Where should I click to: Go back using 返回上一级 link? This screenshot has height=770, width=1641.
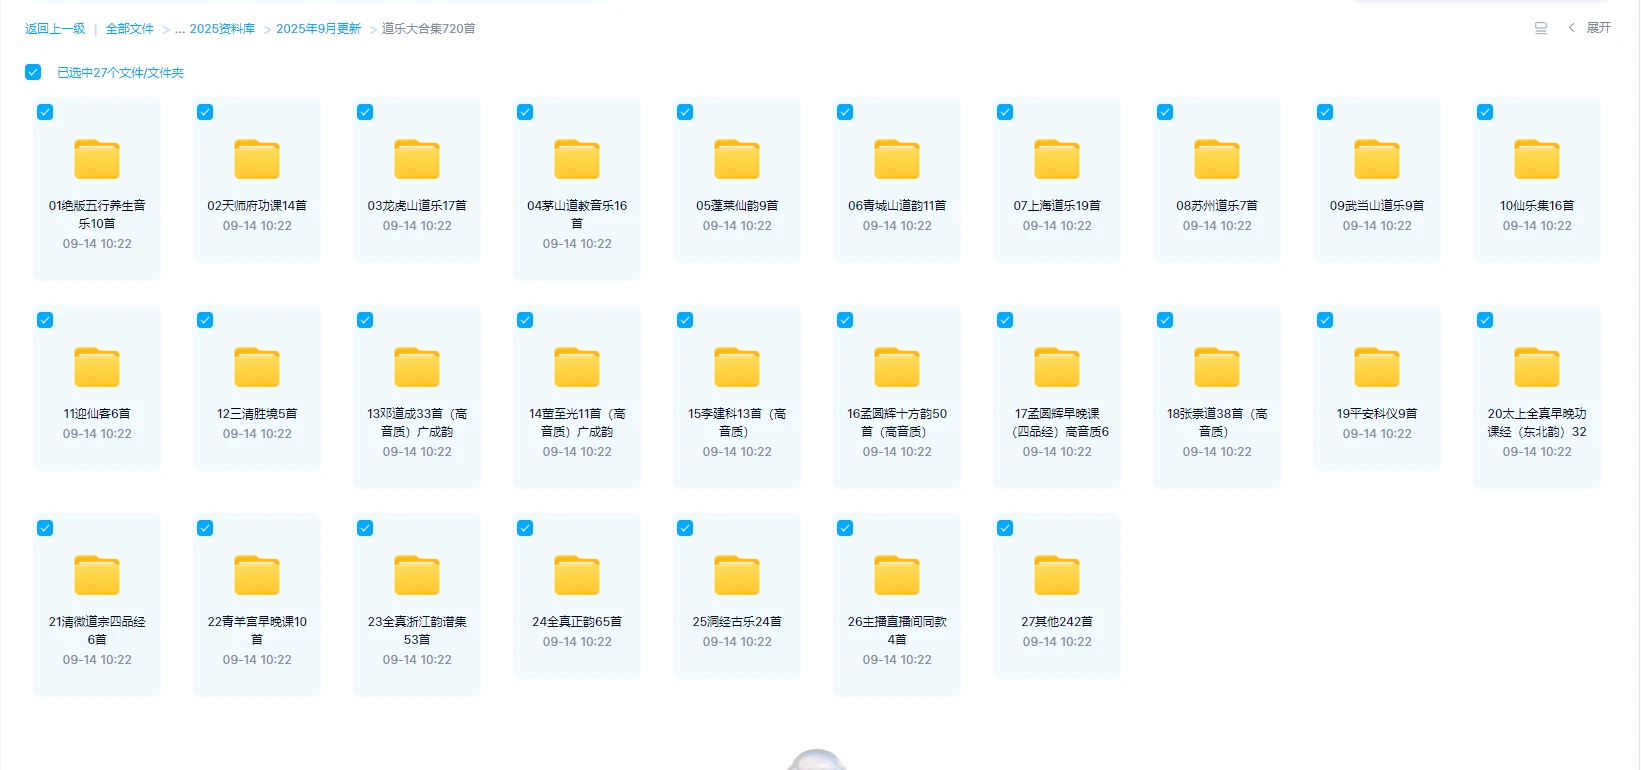(x=55, y=29)
